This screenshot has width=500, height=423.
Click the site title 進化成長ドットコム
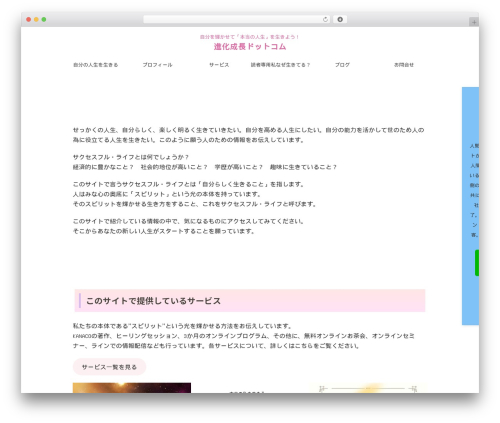point(250,46)
